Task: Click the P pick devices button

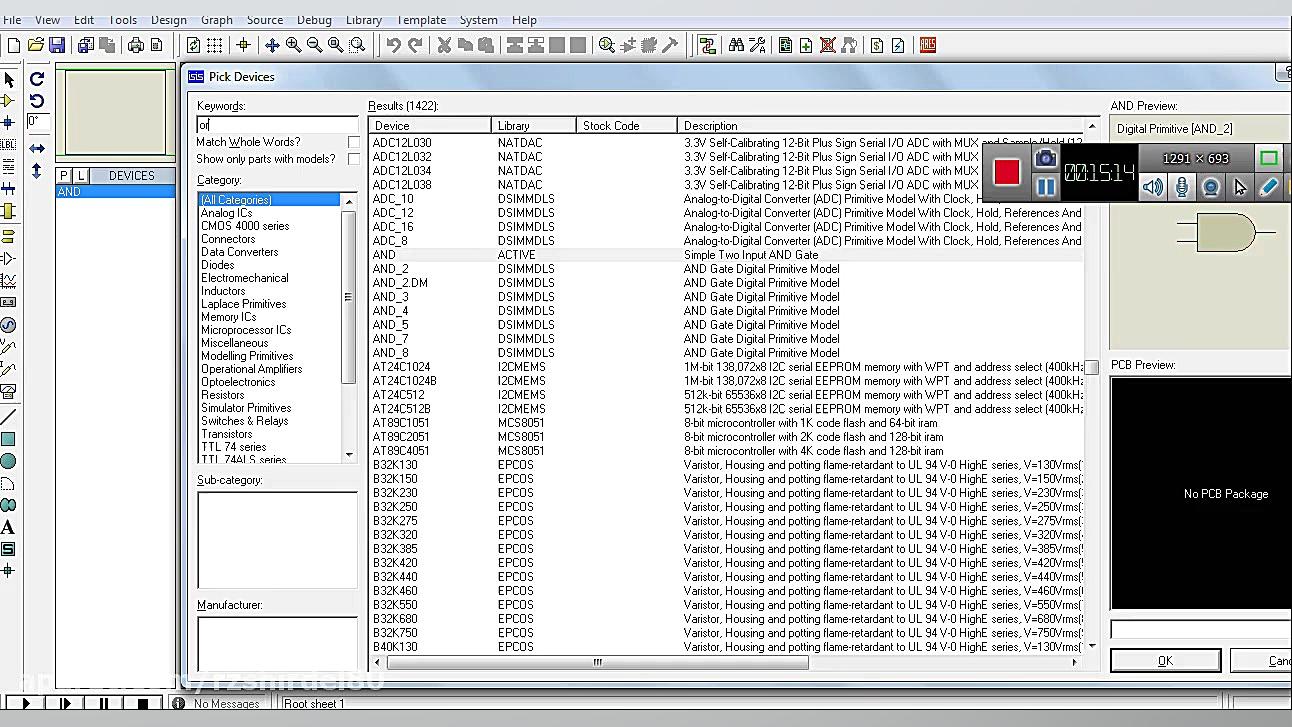Action: pos(65,176)
